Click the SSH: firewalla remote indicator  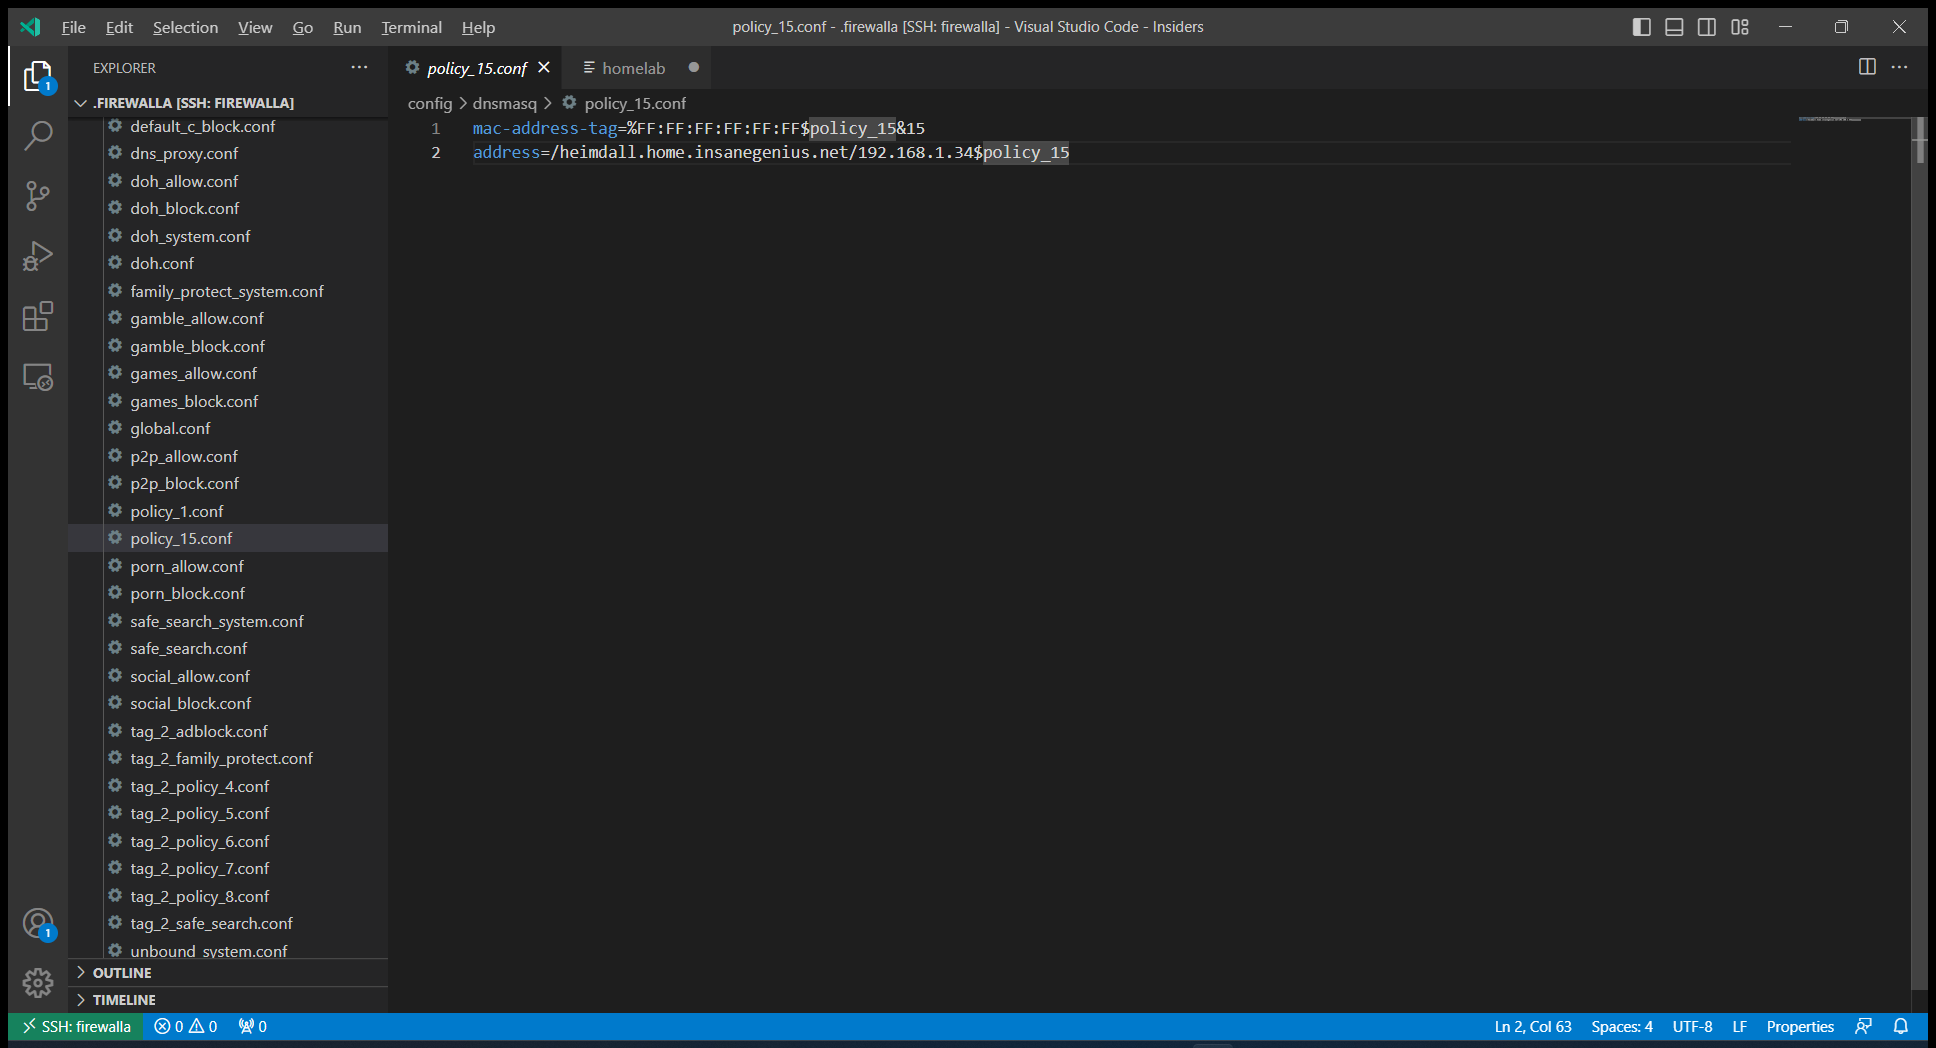click(x=76, y=1026)
